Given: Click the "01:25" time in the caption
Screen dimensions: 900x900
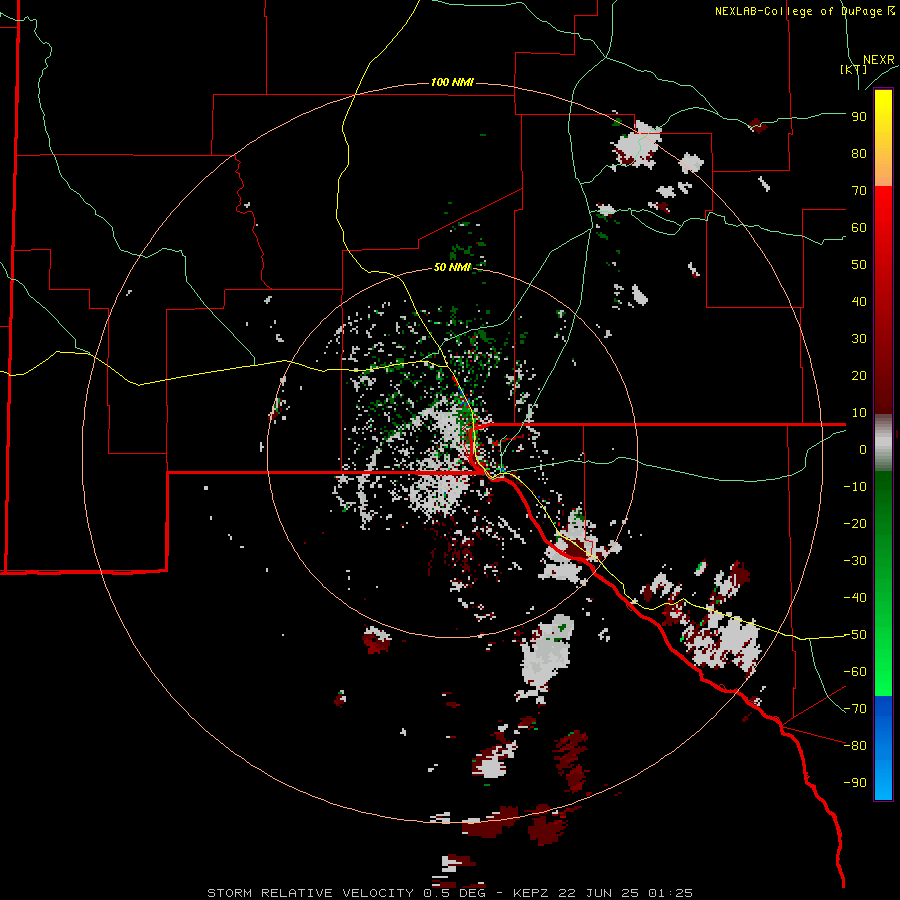Looking at the screenshot, I should click(x=670, y=893).
